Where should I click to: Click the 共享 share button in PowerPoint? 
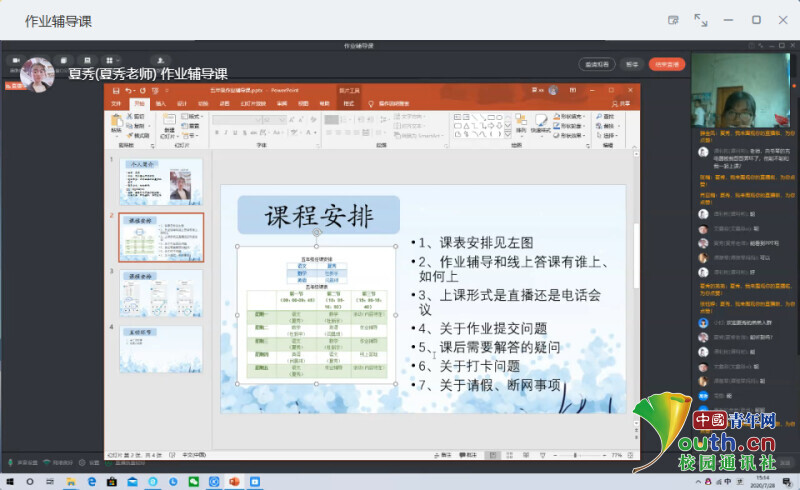624,103
